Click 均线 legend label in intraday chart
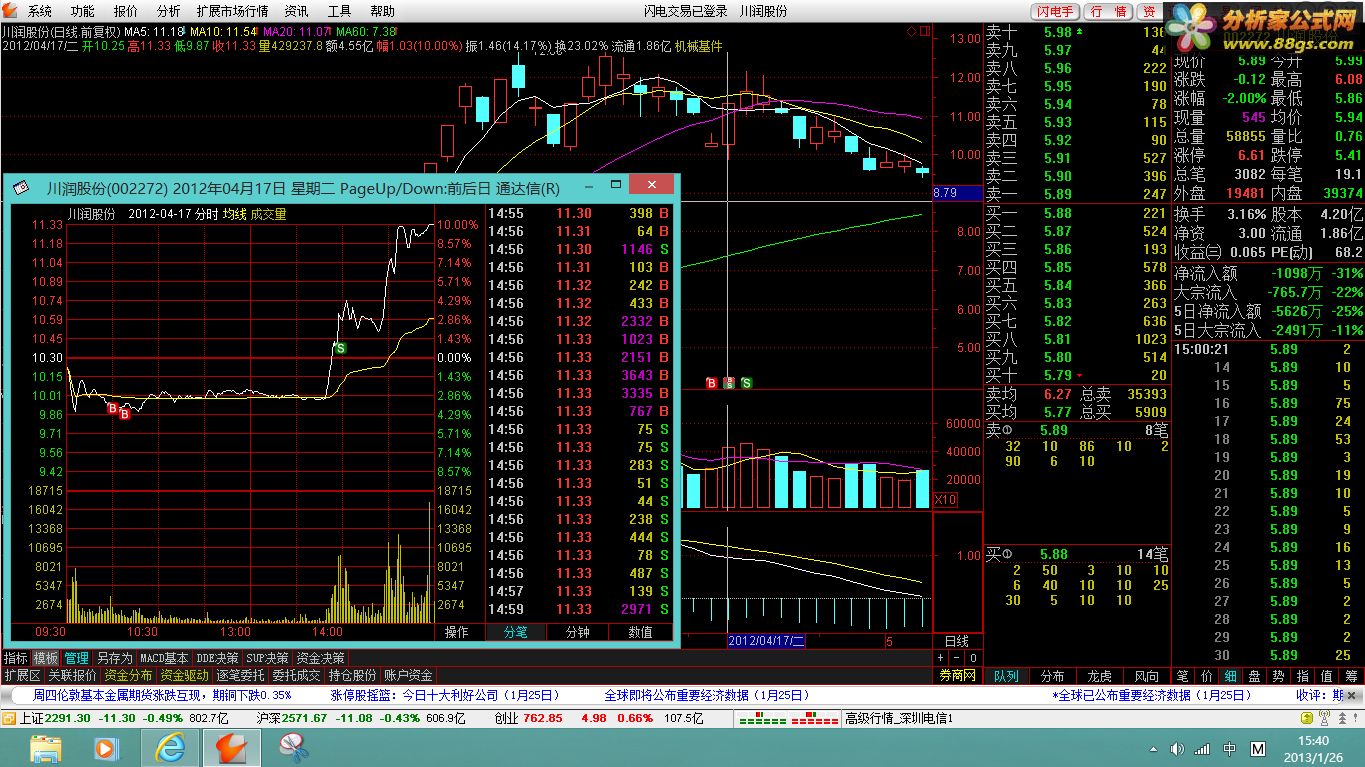1365x767 pixels. click(x=234, y=214)
